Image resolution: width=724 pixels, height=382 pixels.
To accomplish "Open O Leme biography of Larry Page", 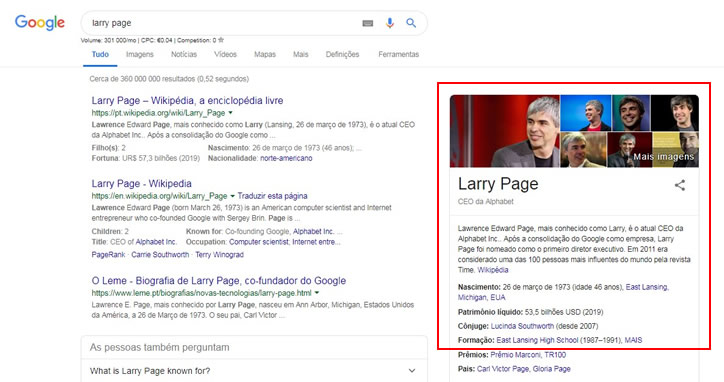I will coord(218,280).
